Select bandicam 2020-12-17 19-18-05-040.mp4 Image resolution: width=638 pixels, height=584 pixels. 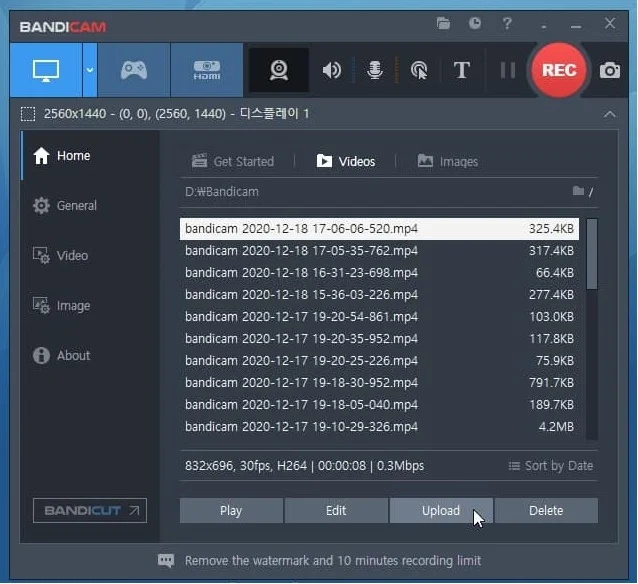pyautogui.click(x=379, y=405)
